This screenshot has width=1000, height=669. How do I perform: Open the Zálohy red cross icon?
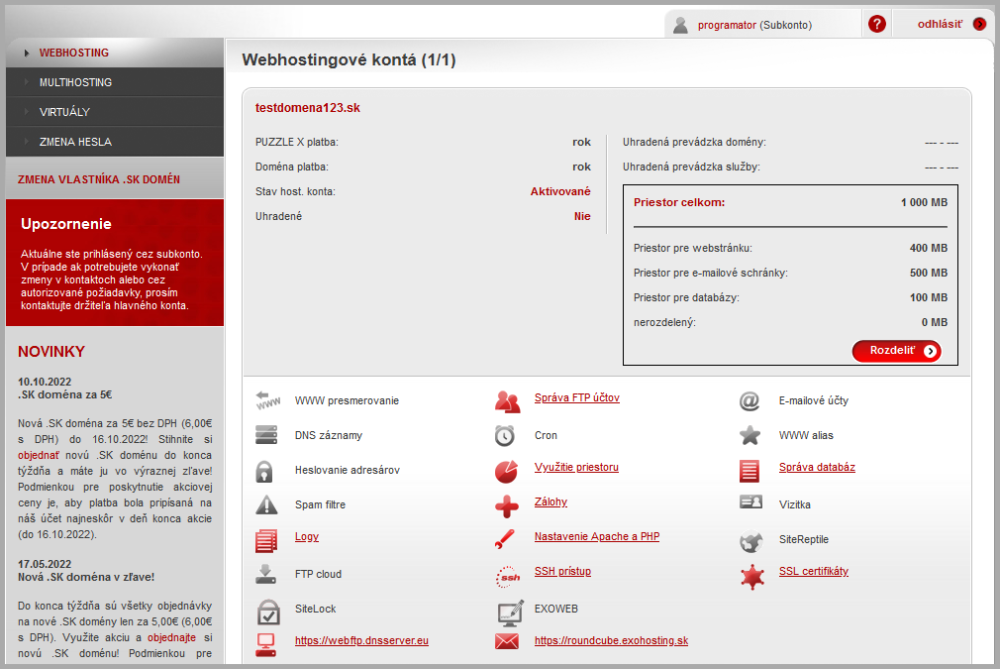[506, 506]
